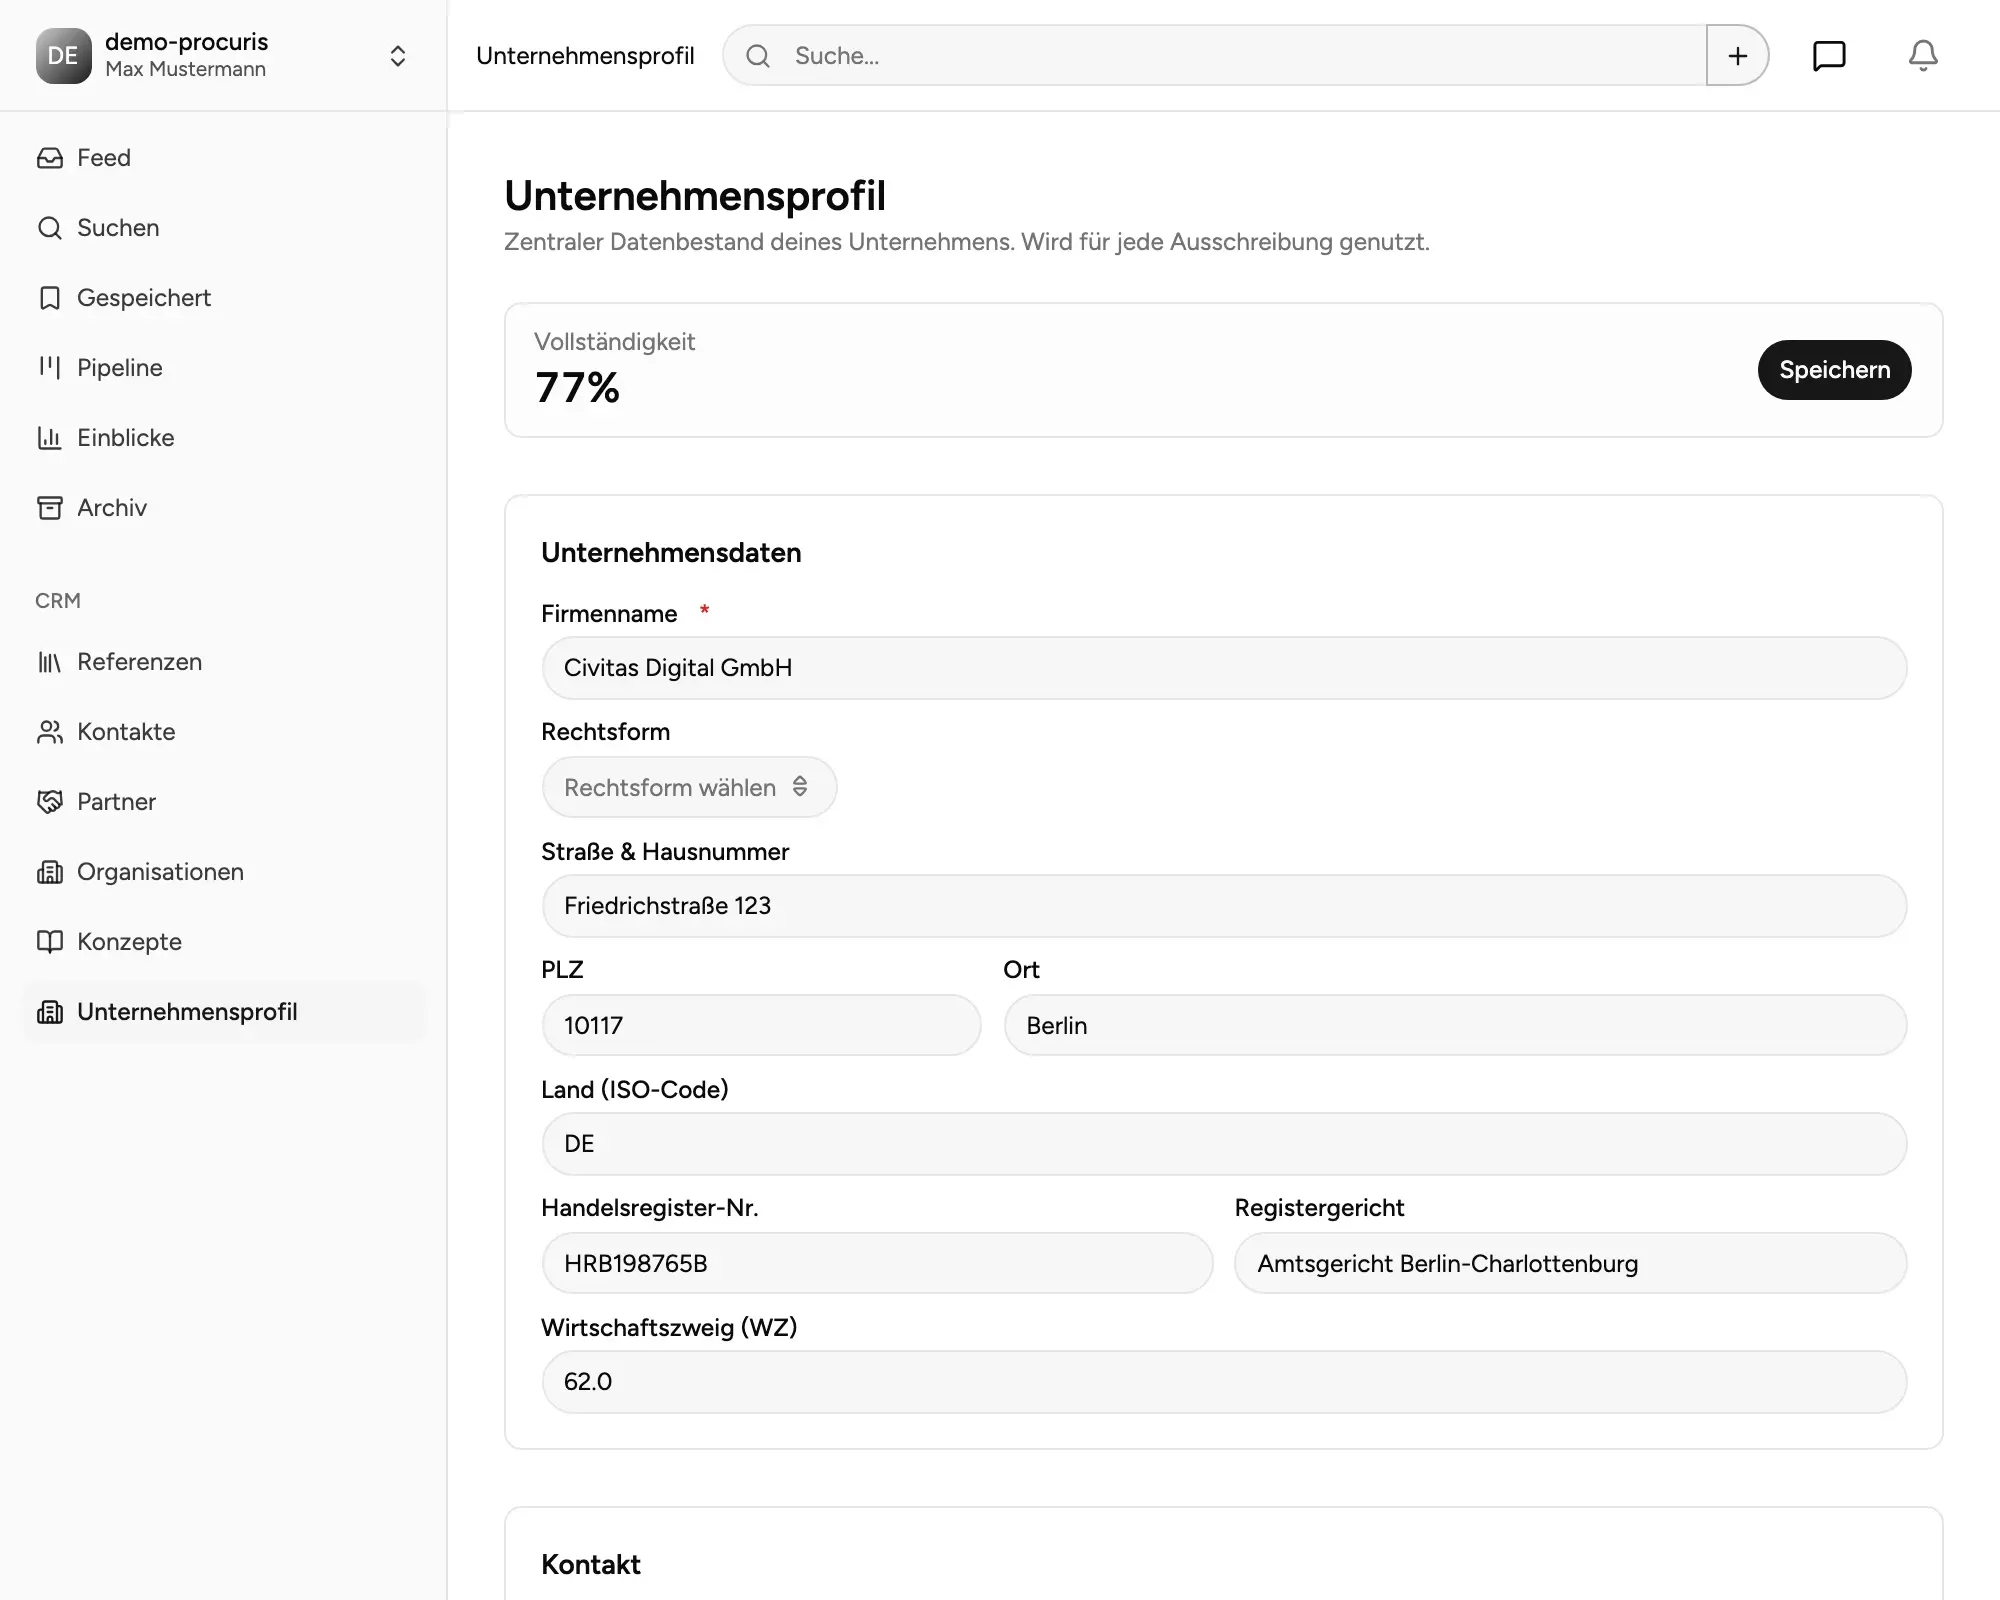Click the Feed inbox icon
Image resolution: width=2000 pixels, height=1600 pixels.
(x=49, y=158)
